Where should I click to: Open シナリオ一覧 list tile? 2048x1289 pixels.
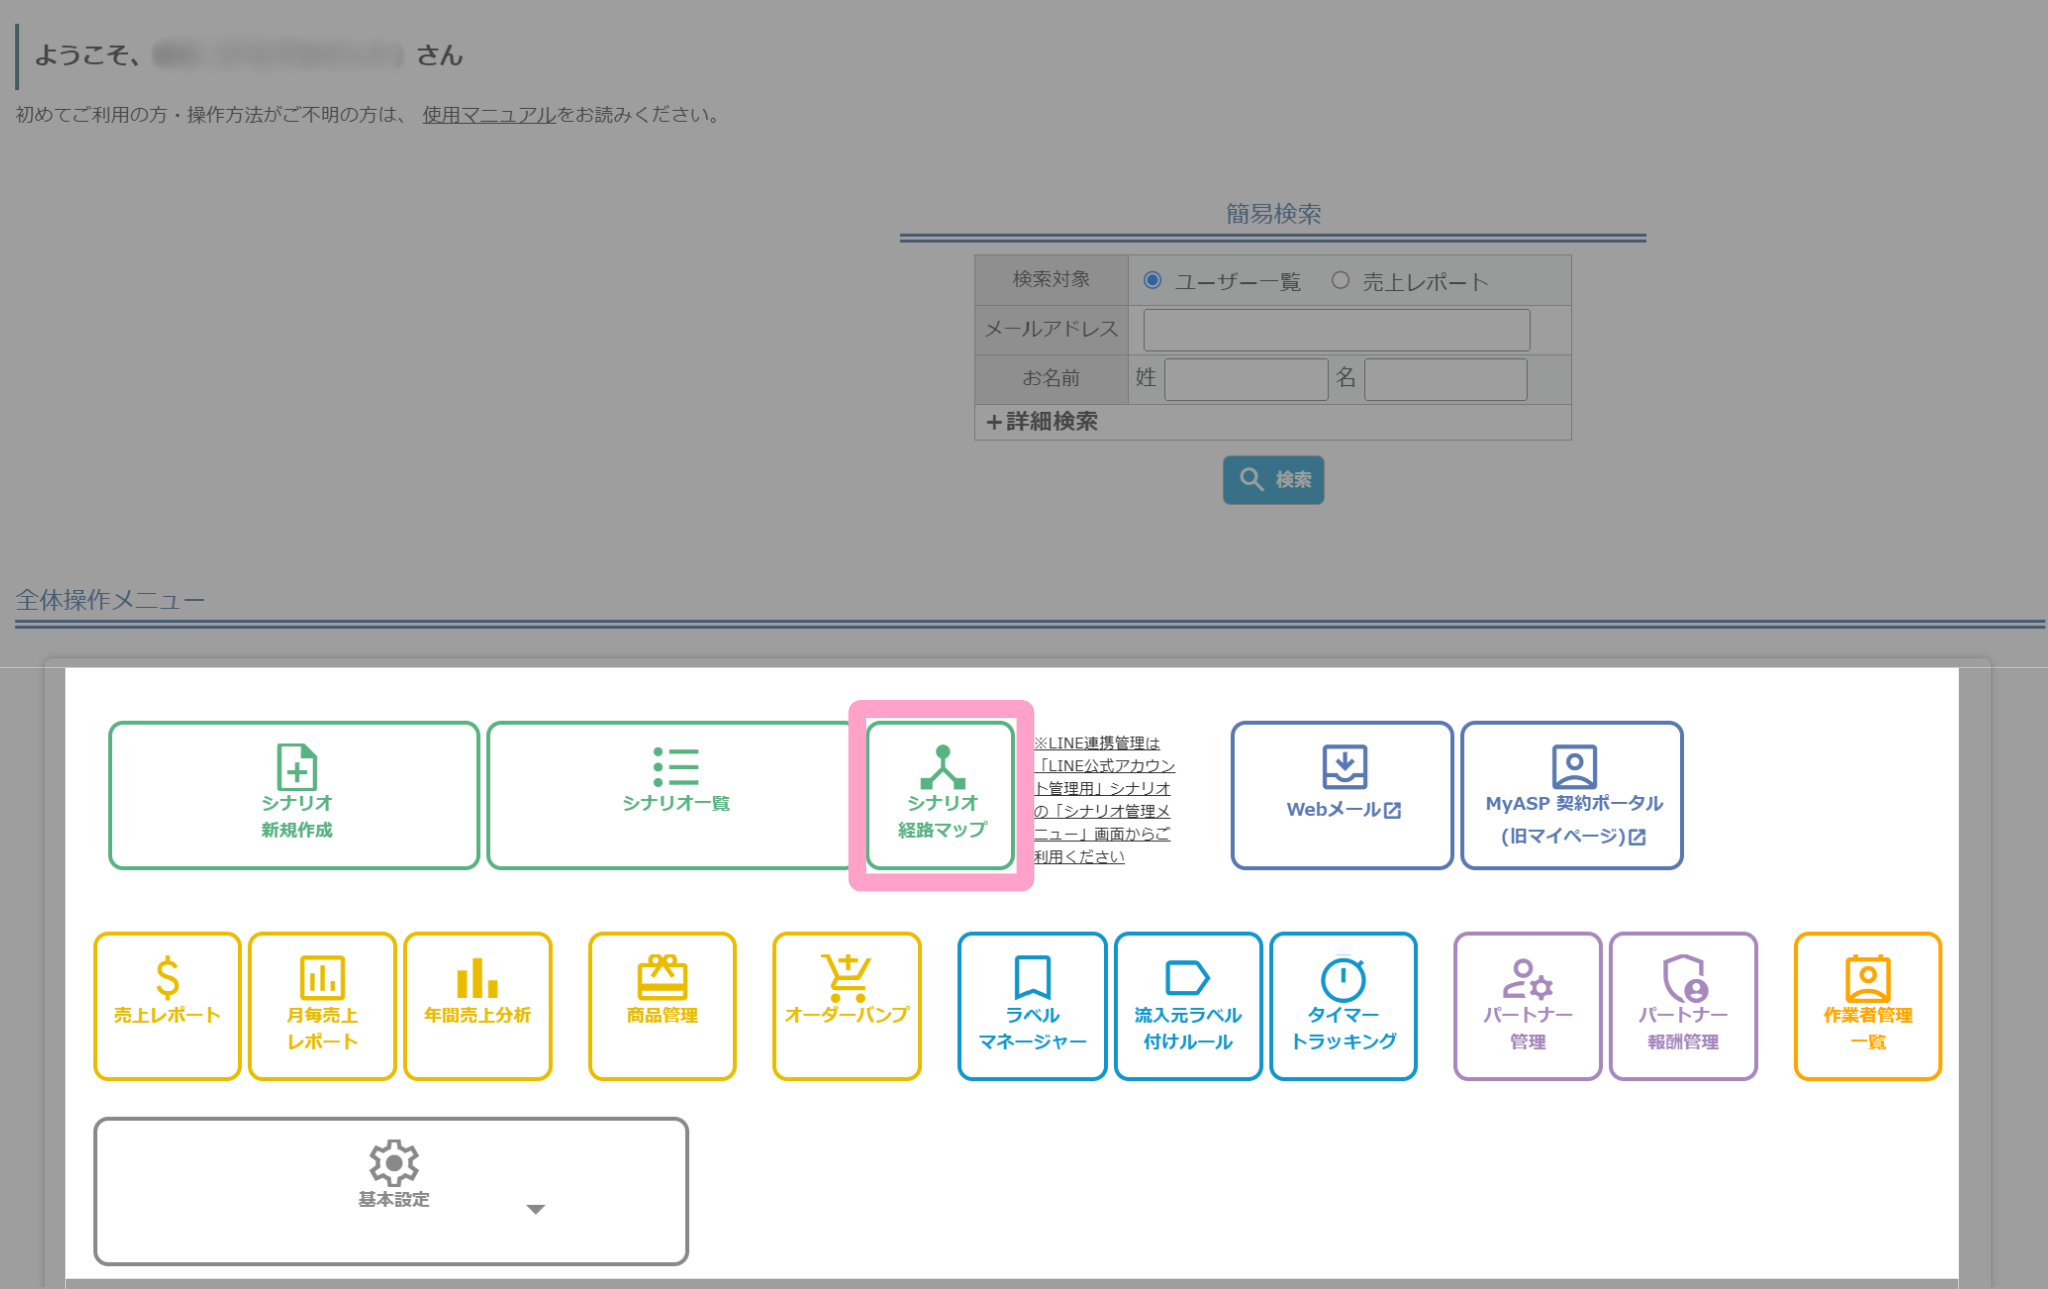click(x=676, y=795)
